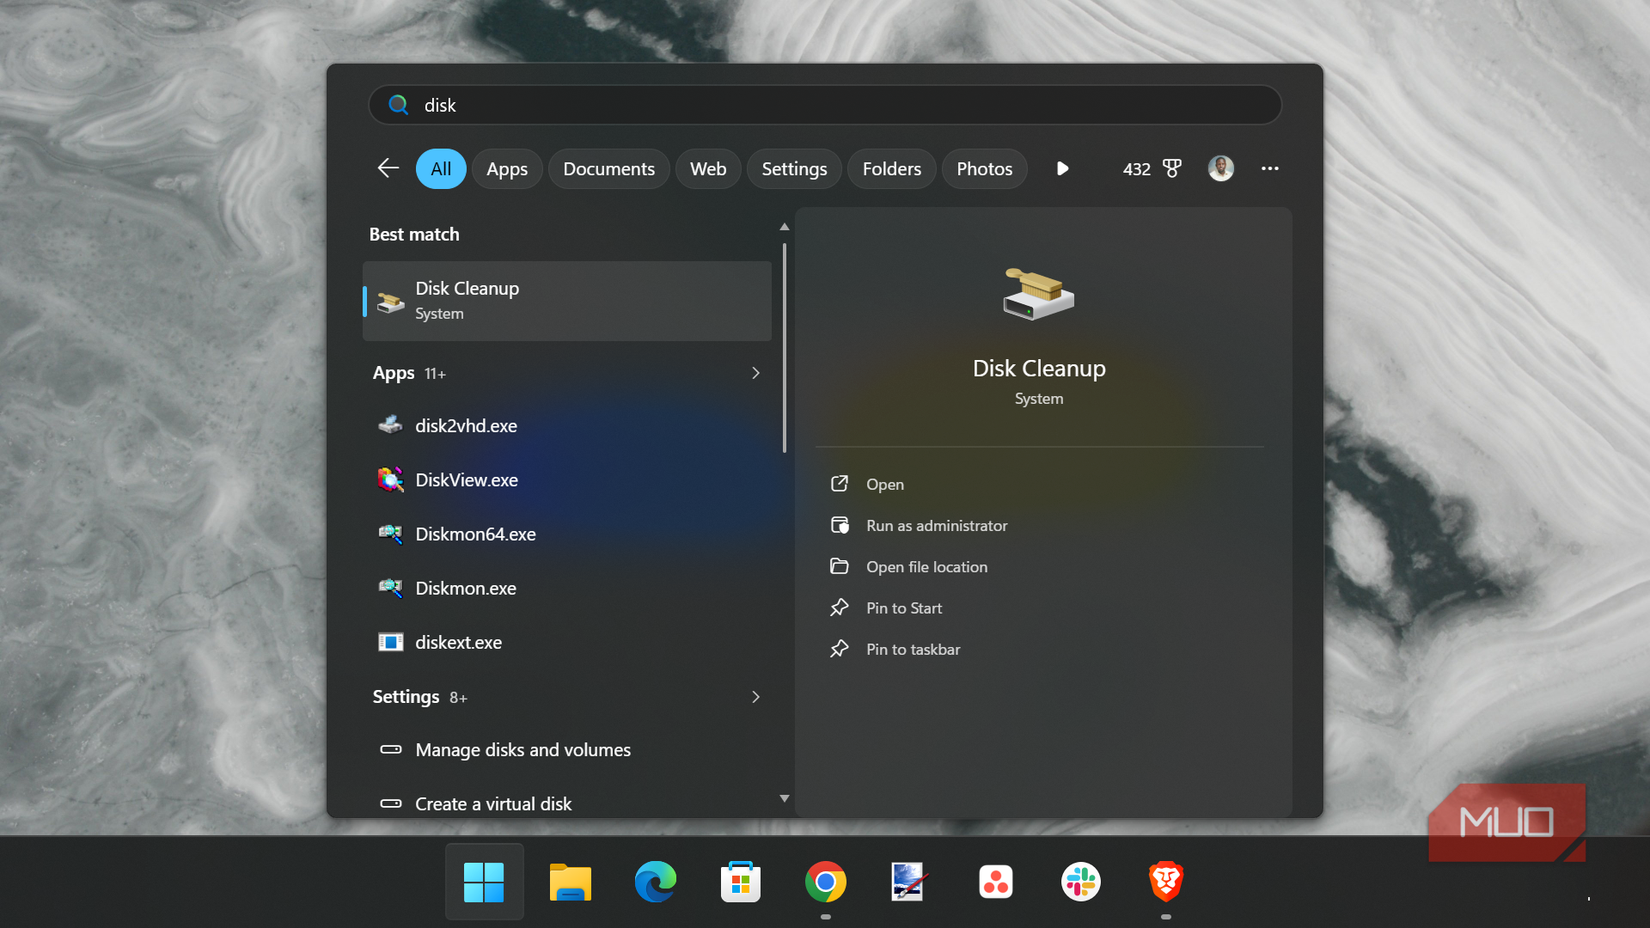Click the diskext.exe app icon
The height and width of the screenshot is (928, 1650).
pos(390,642)
